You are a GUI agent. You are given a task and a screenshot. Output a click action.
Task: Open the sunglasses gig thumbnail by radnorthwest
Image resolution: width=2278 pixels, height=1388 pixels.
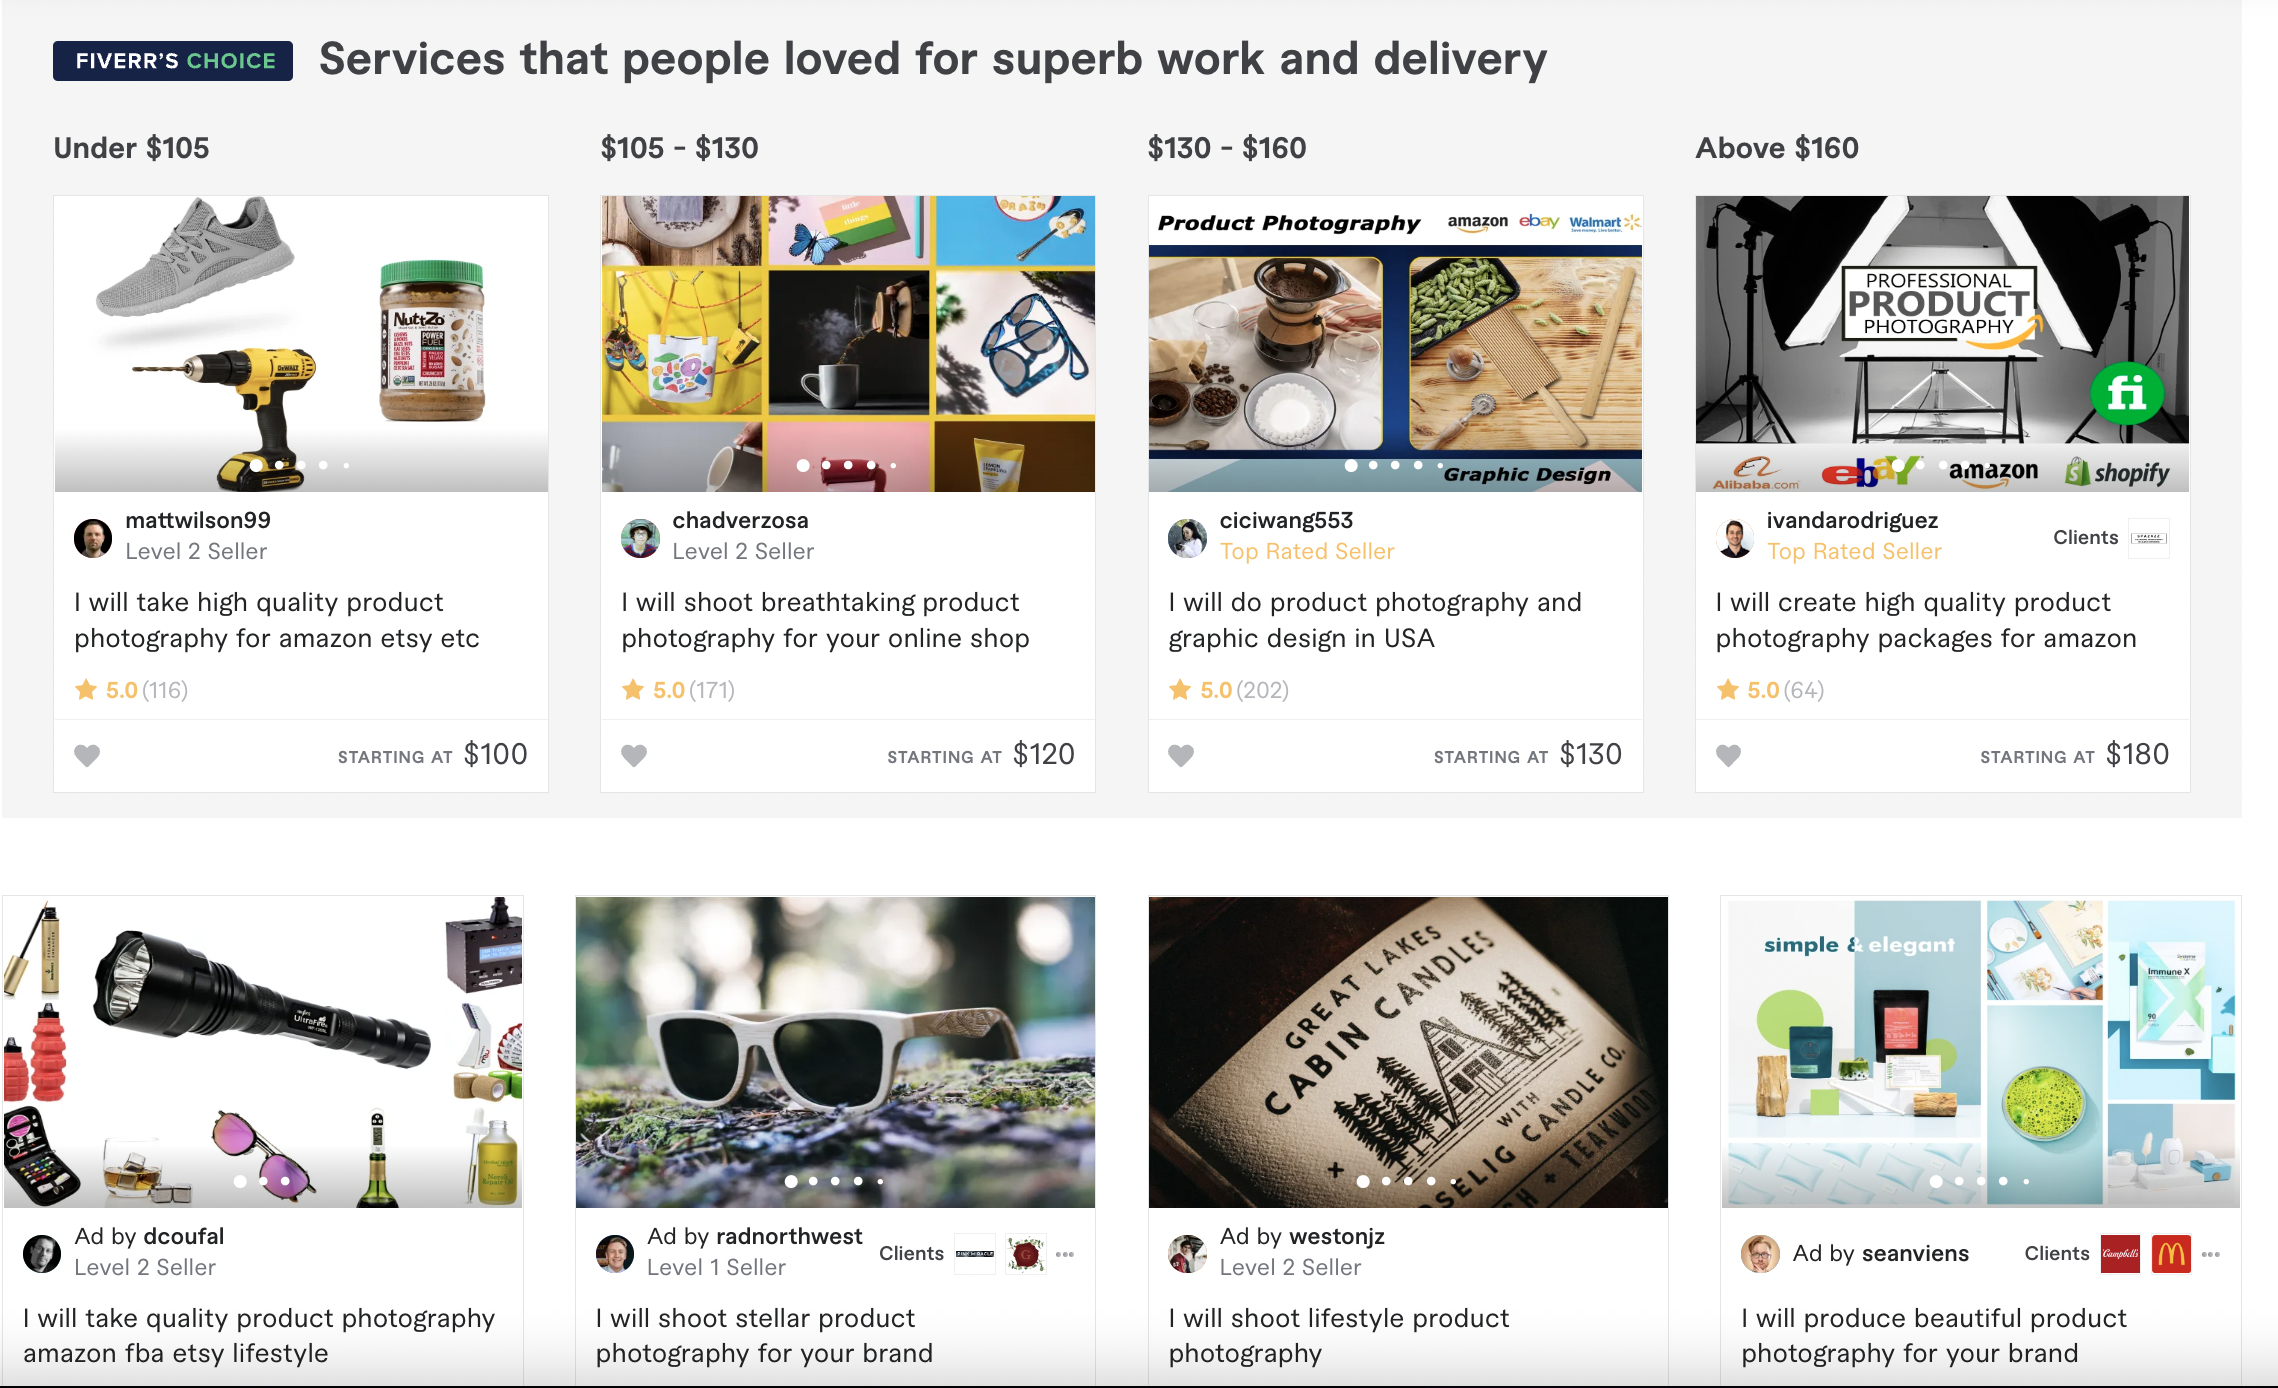pyautogui.click(x=835, y=1052)
